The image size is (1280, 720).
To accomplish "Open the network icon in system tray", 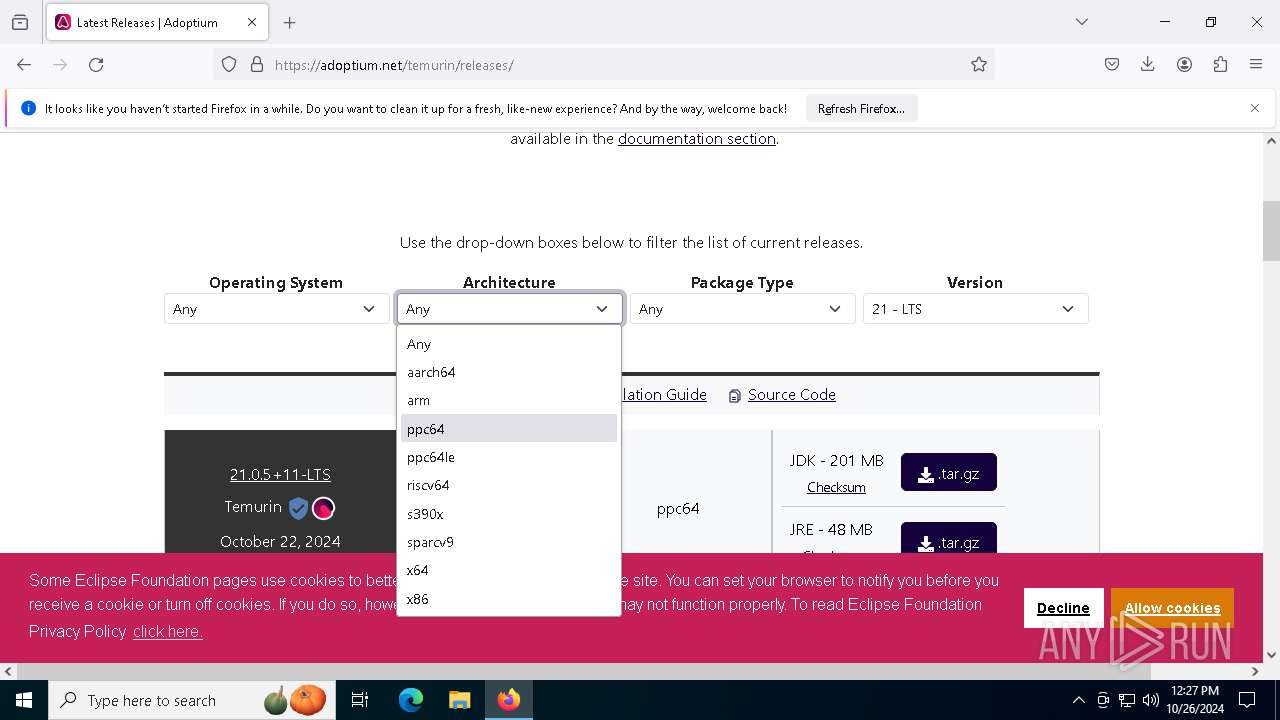I will (1127, 700).
